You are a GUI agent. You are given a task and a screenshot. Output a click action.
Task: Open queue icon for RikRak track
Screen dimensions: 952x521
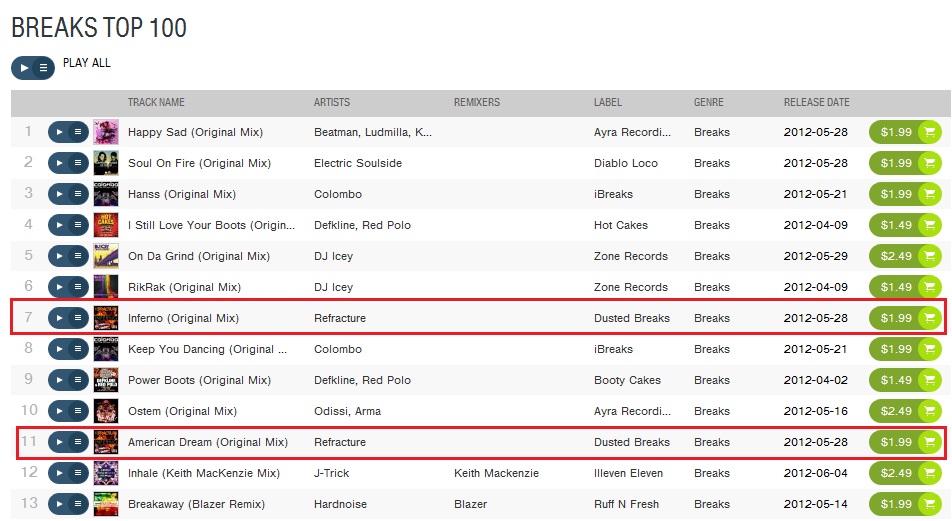tap(78, 287)
